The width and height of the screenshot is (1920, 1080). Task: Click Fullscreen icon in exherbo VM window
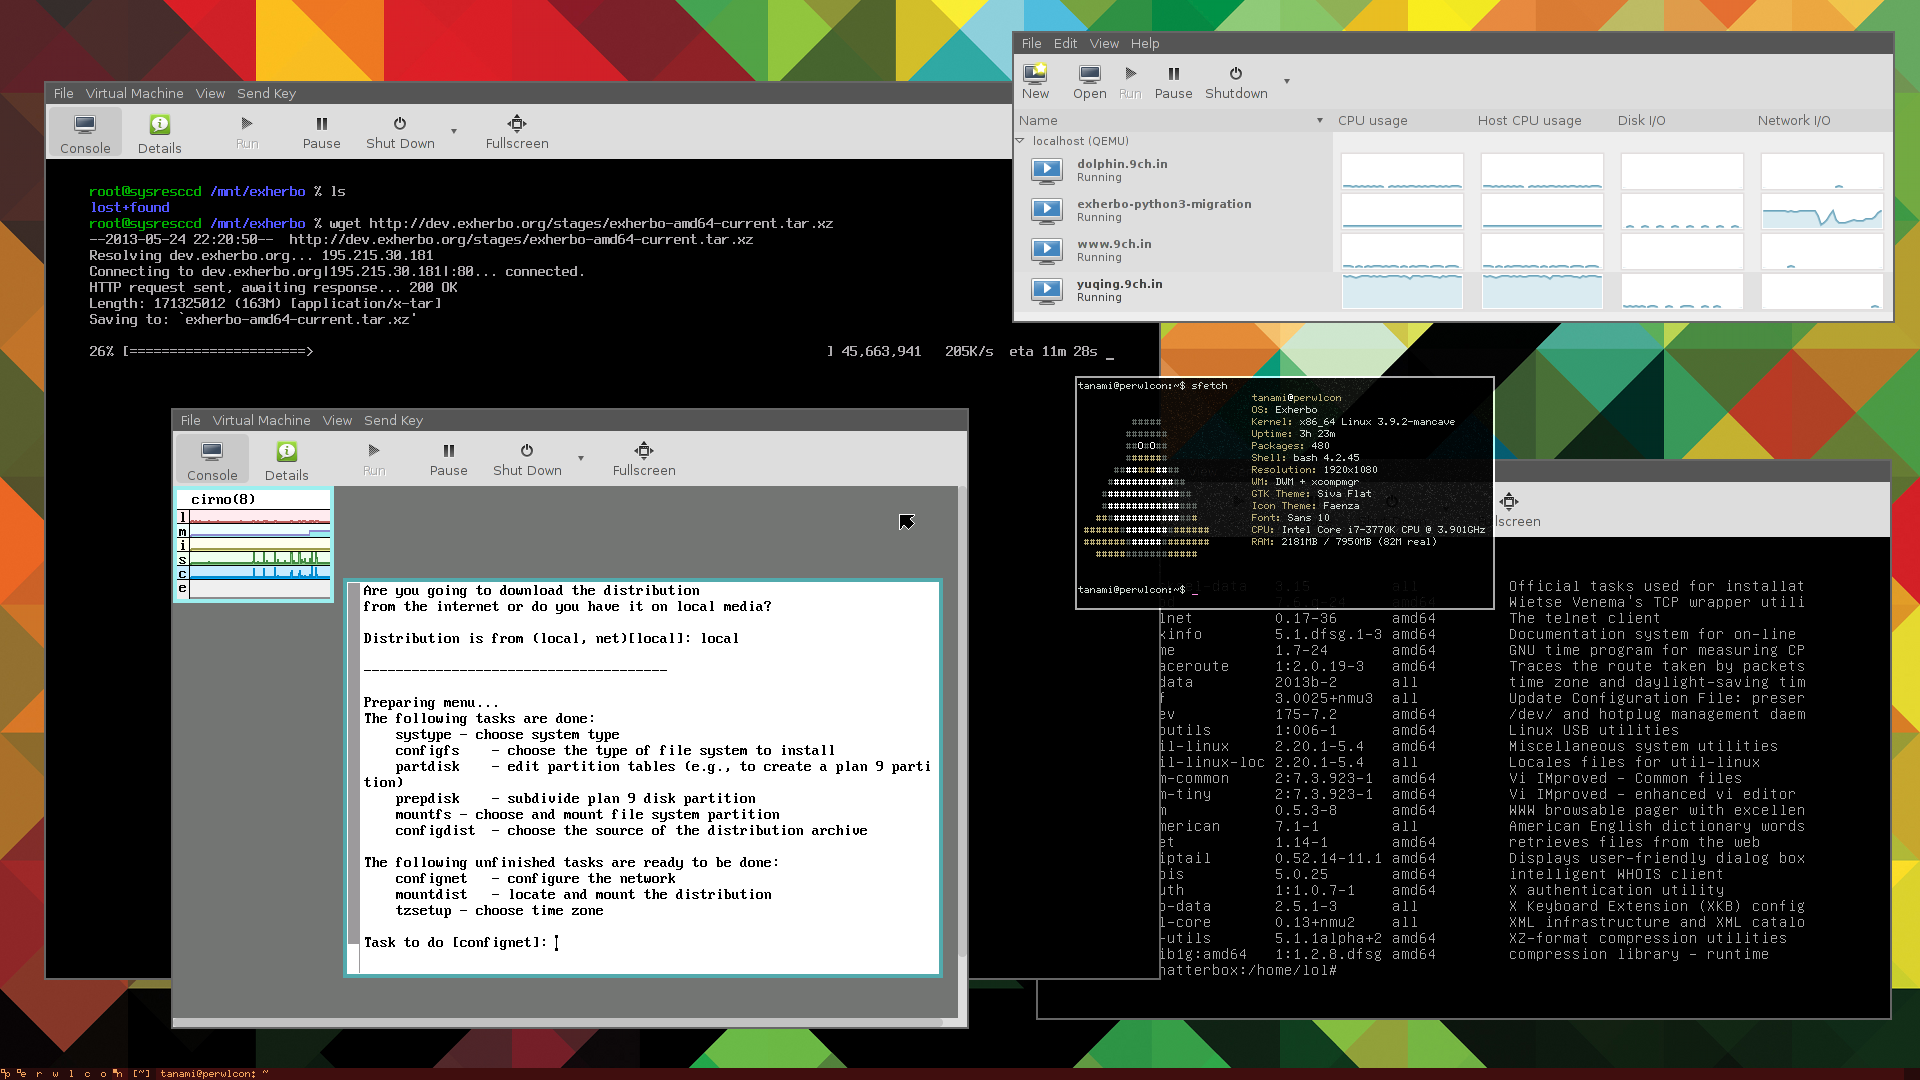516,124
